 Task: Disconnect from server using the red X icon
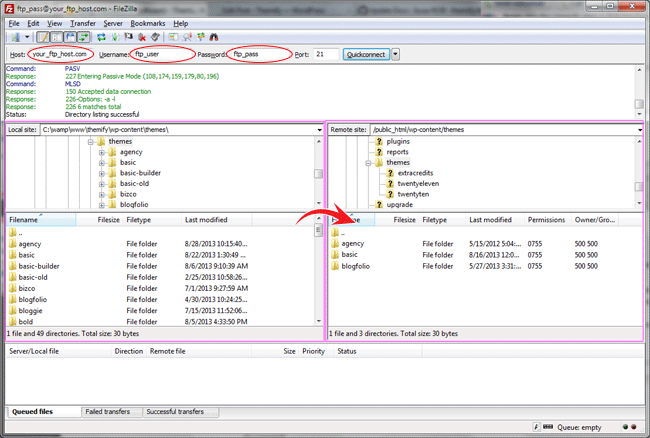(x=142, y=37)
